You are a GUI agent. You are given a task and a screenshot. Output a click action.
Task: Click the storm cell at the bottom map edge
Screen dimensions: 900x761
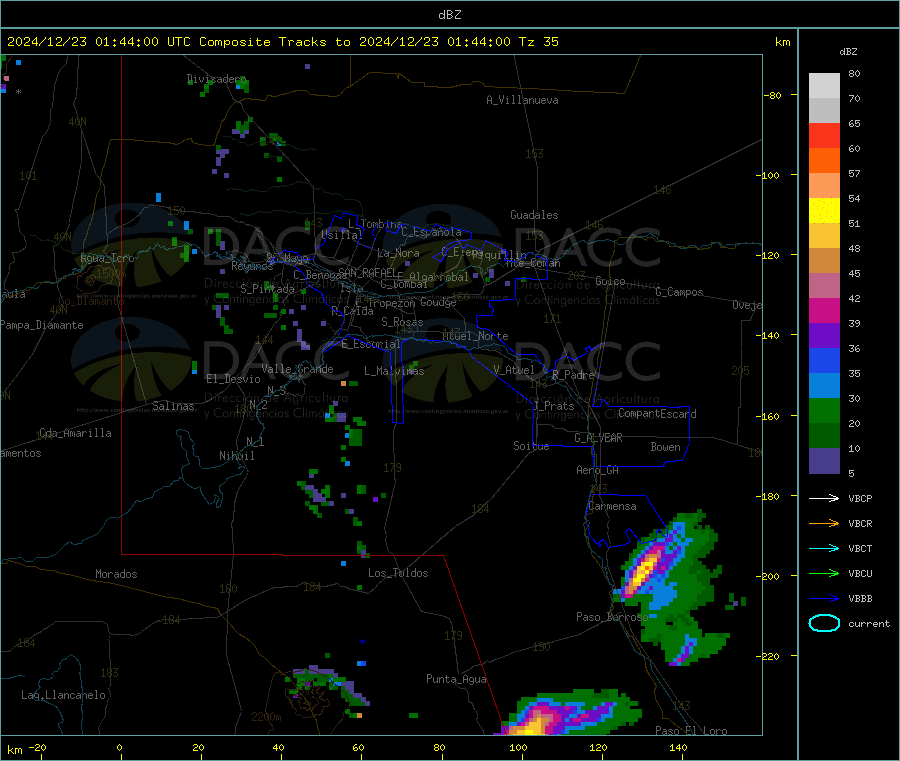tap(568, 713)
